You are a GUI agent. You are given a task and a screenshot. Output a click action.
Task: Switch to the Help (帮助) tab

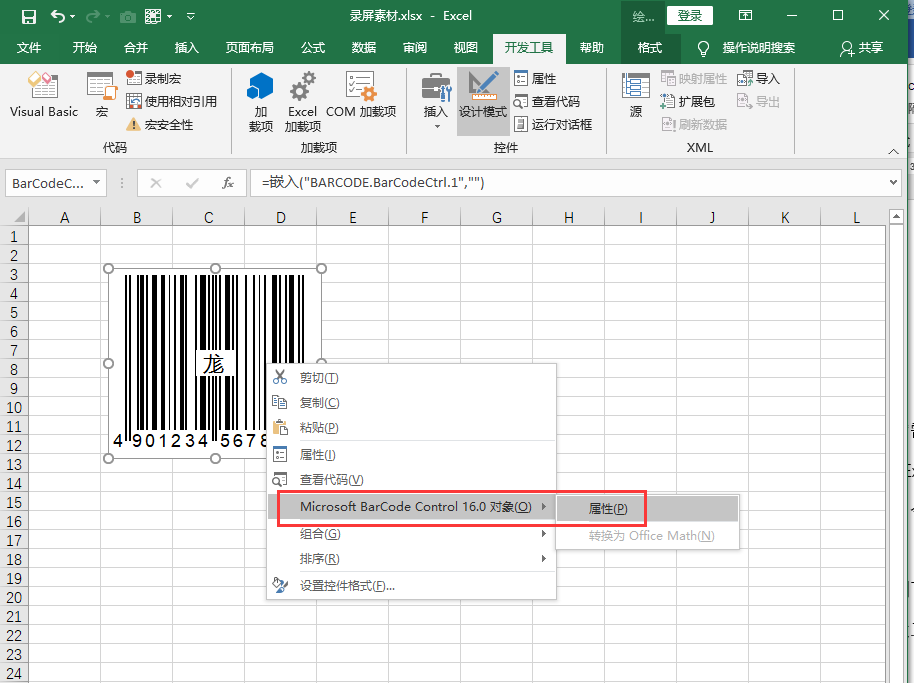coord(592,48)
